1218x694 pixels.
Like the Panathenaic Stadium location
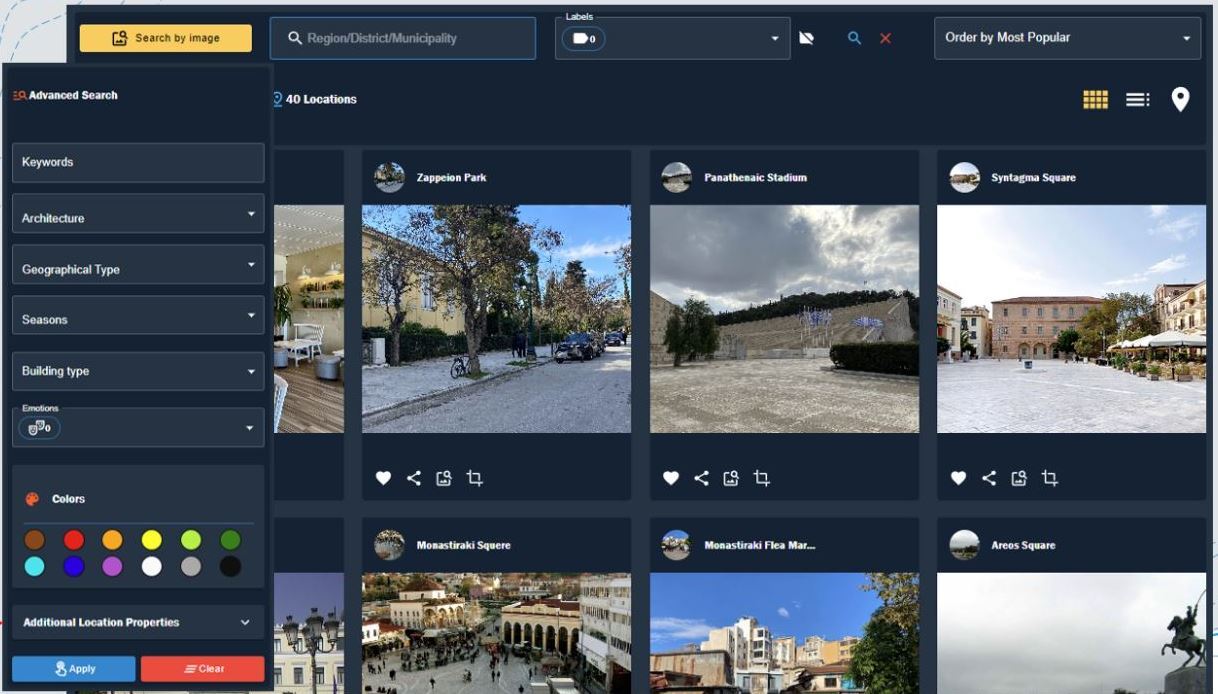pyautogui.click(x=671, y=478)
